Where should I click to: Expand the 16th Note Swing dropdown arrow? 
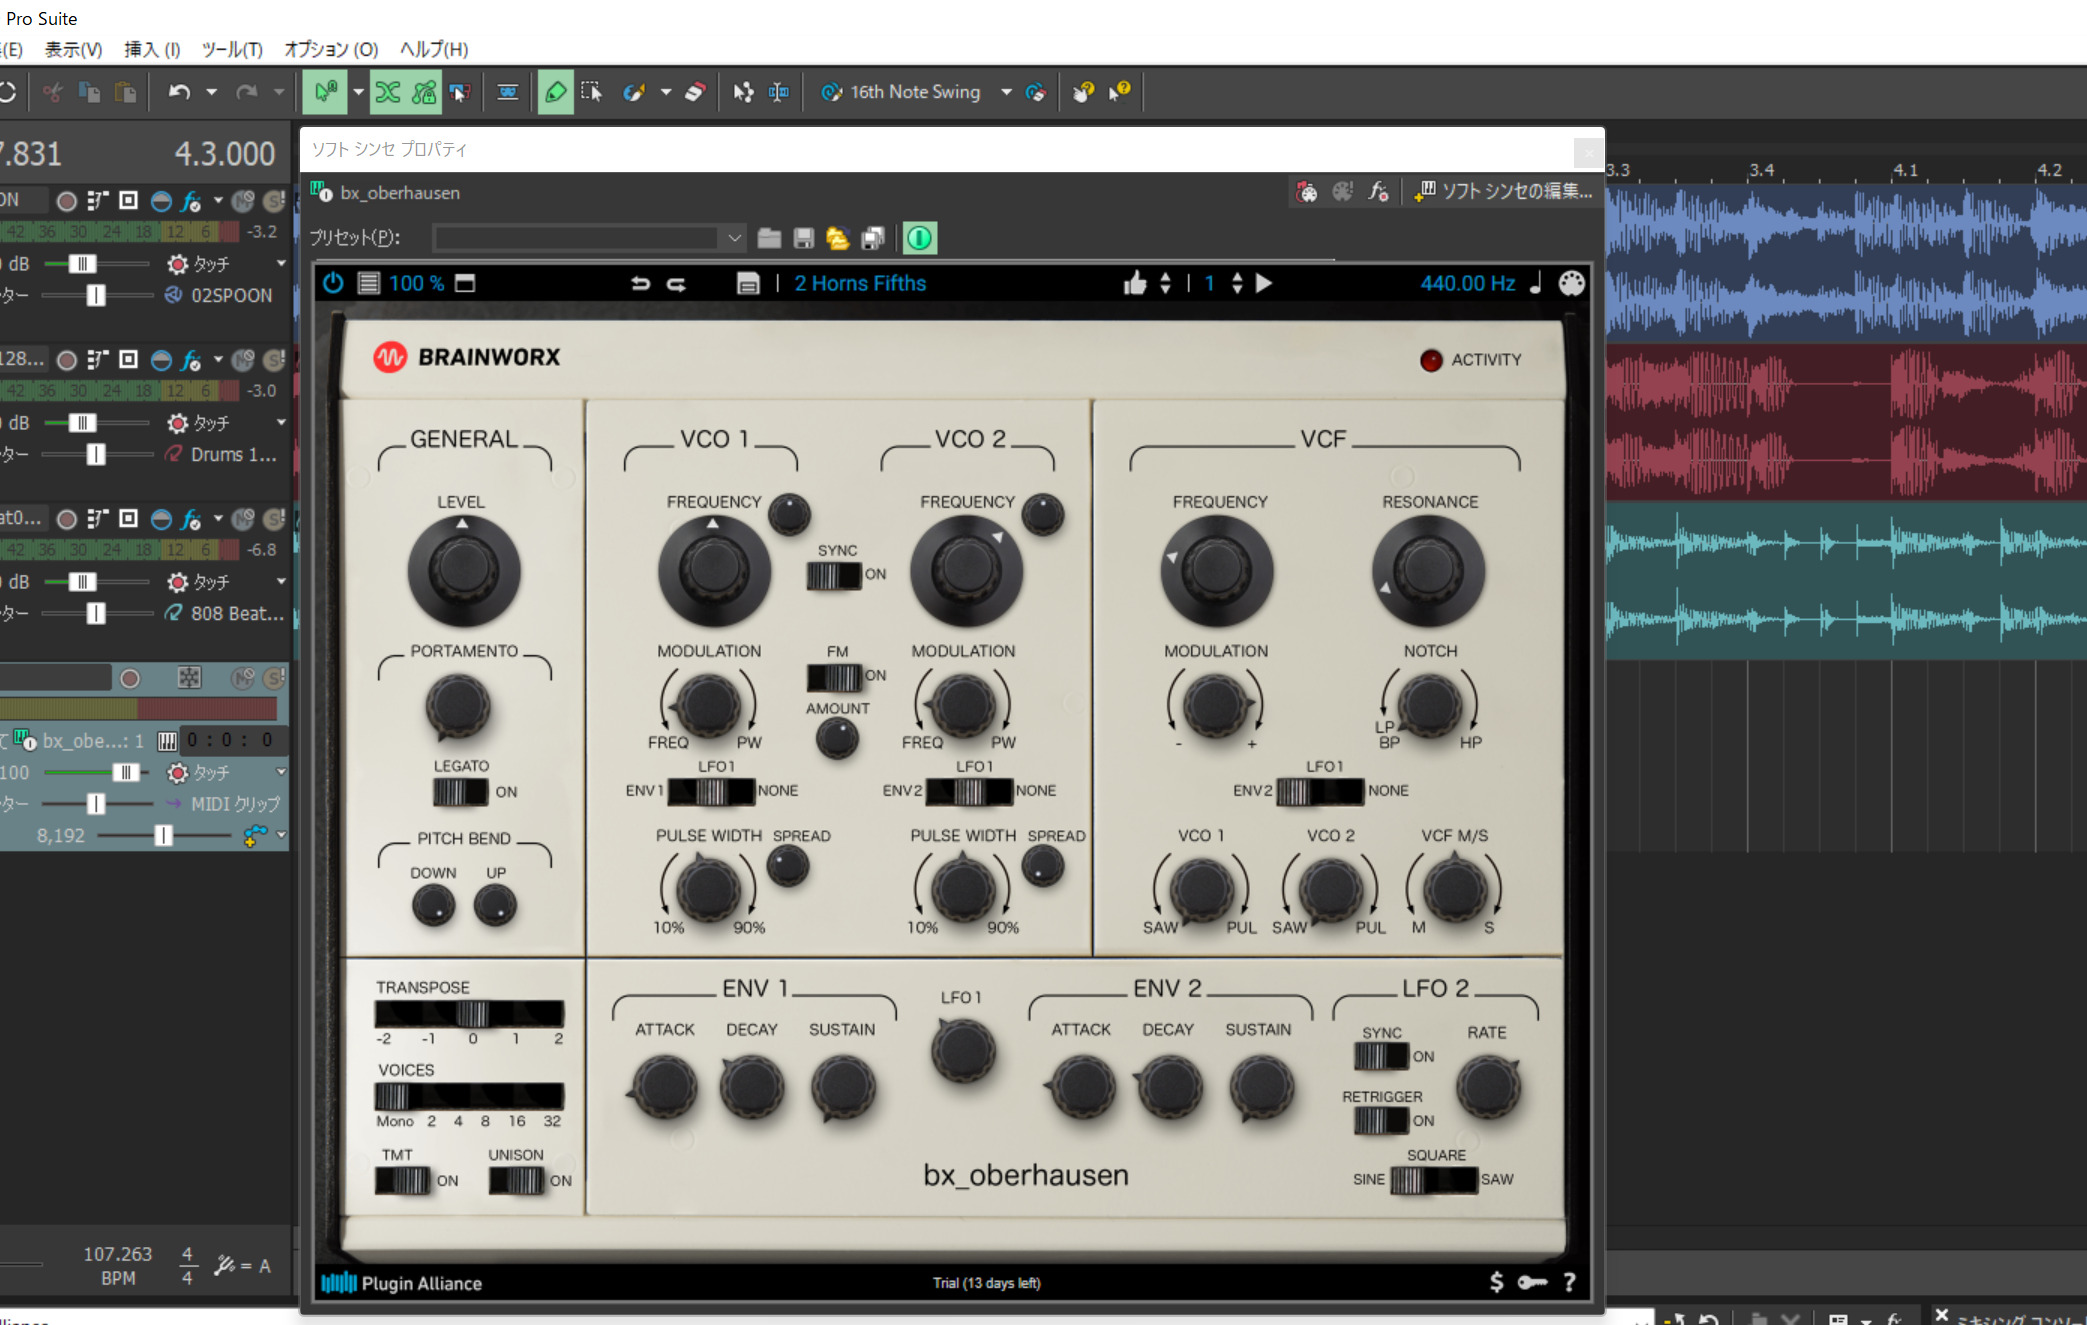click(1006, 92)
